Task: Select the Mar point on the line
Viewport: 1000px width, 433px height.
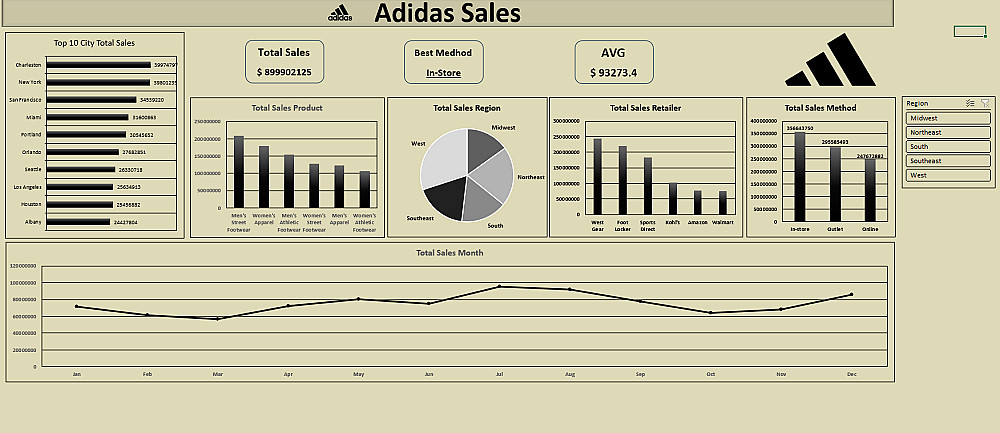Action: 217,319
